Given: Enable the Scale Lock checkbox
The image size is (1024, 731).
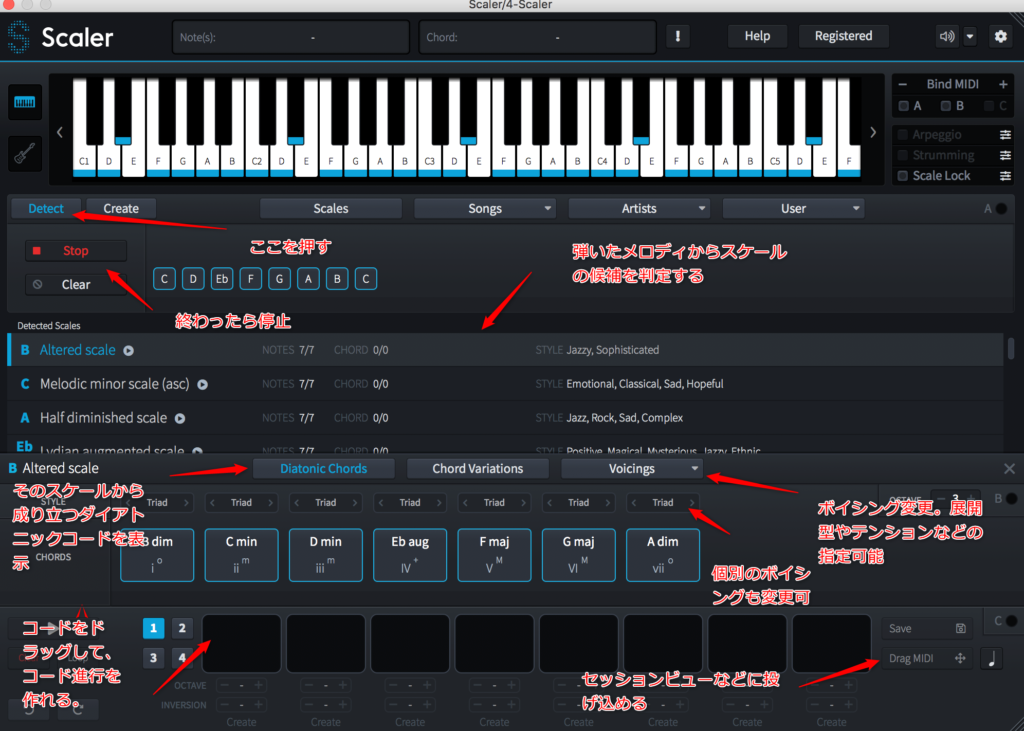Looking at the screenshot, I should tap(904, 176).
